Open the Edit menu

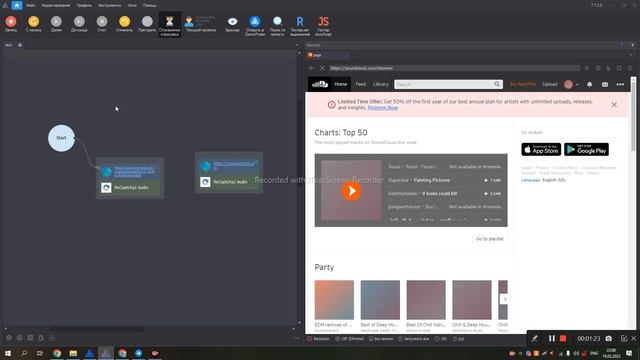pyautogui.click(x=56, y=5)
